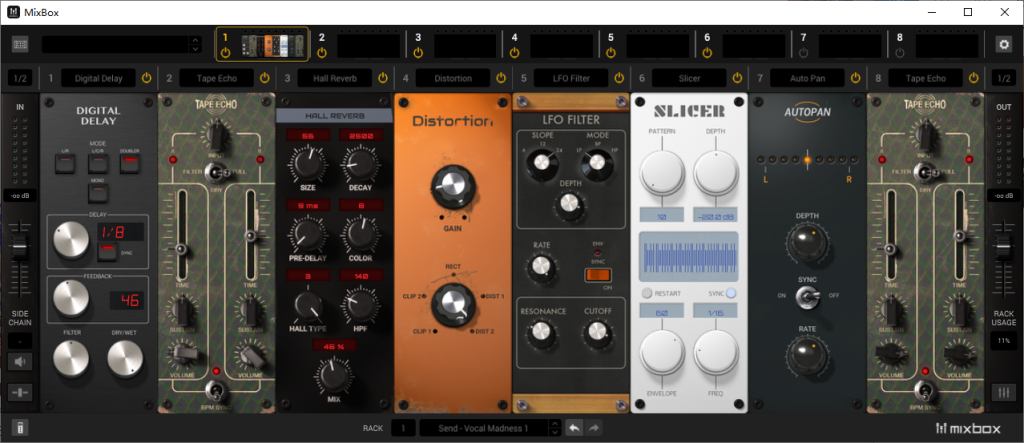Image resolution: width=1024 pixels, height=443 pixels.
Task: Open the preset browser icon at top left
Action: [x=20, y=44]
